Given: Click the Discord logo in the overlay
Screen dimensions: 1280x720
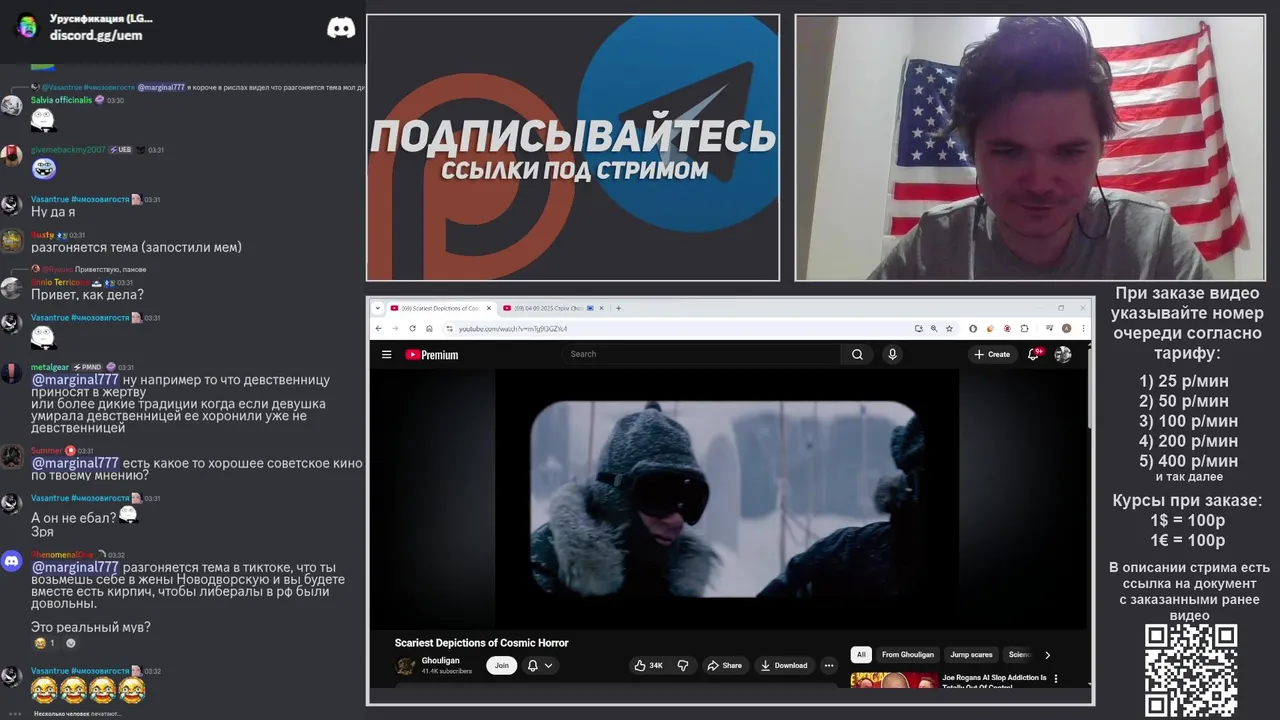Looking at the screenshot, I should [341, 28].
